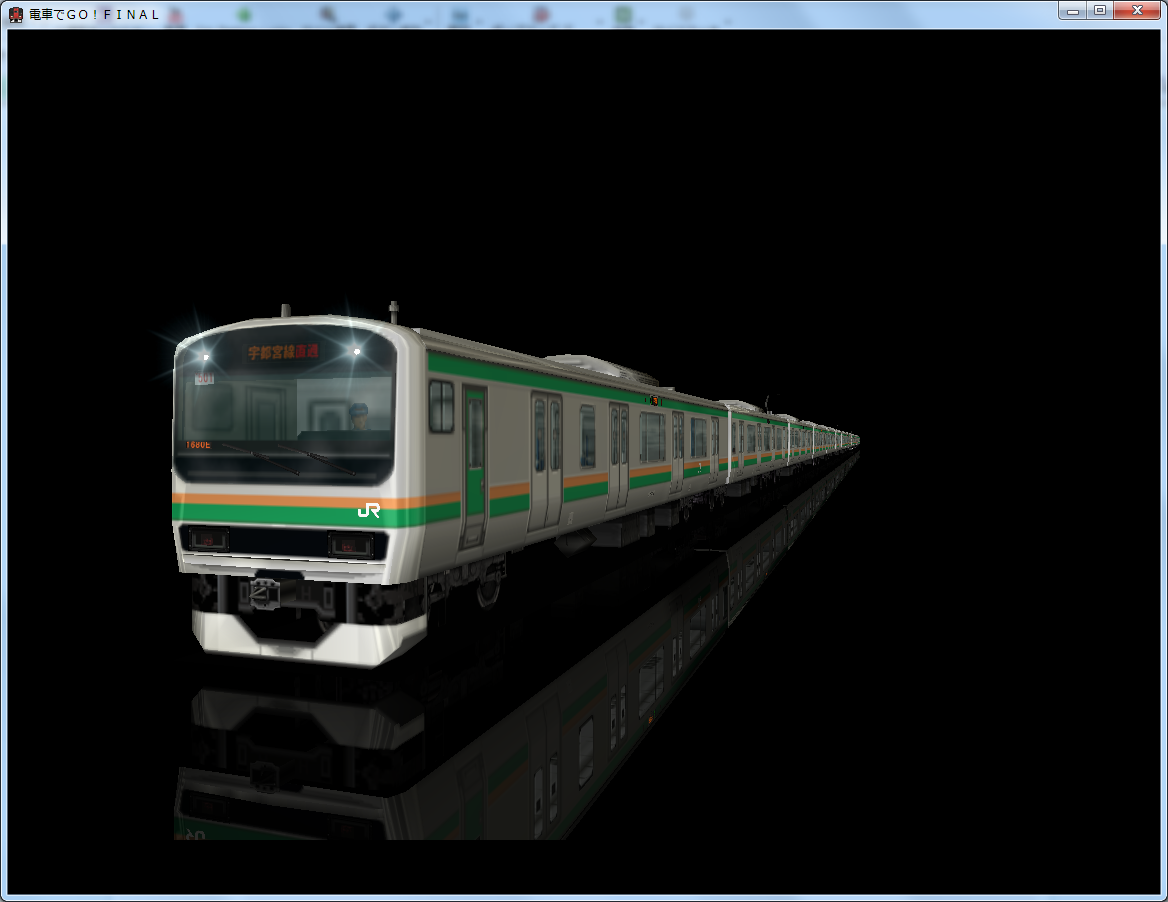Minimize the 電車でGO! FINAL window
This screenshot has width=1168, height=902.
1073,10
